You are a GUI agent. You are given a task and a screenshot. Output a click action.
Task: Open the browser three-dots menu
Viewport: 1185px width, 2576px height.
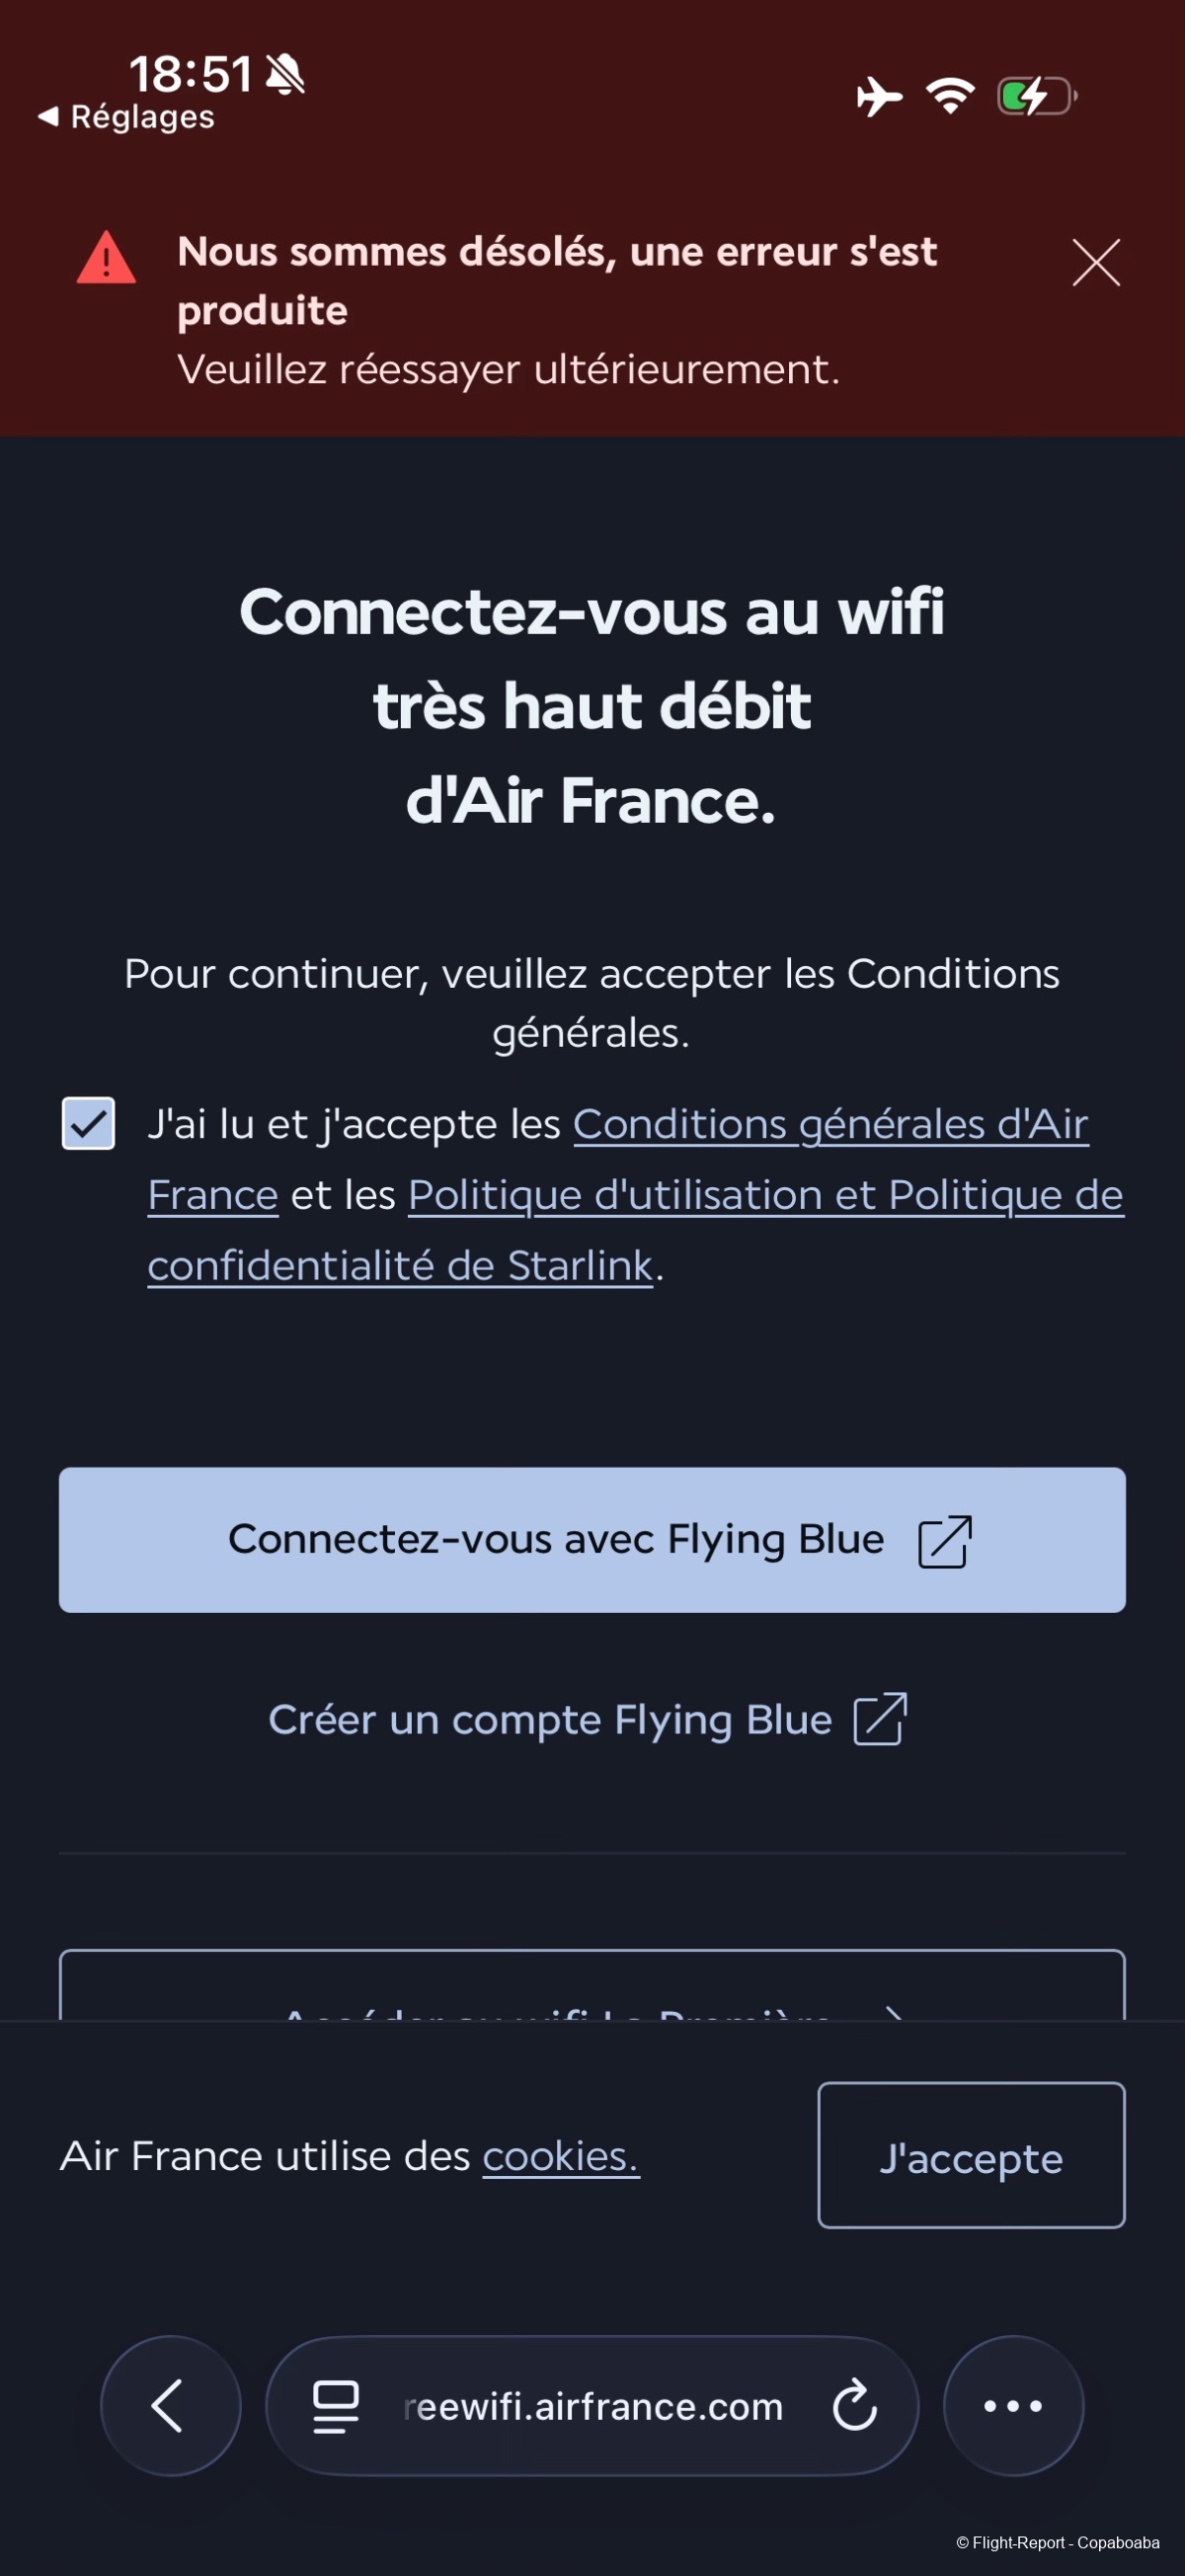[1013, 2406]
